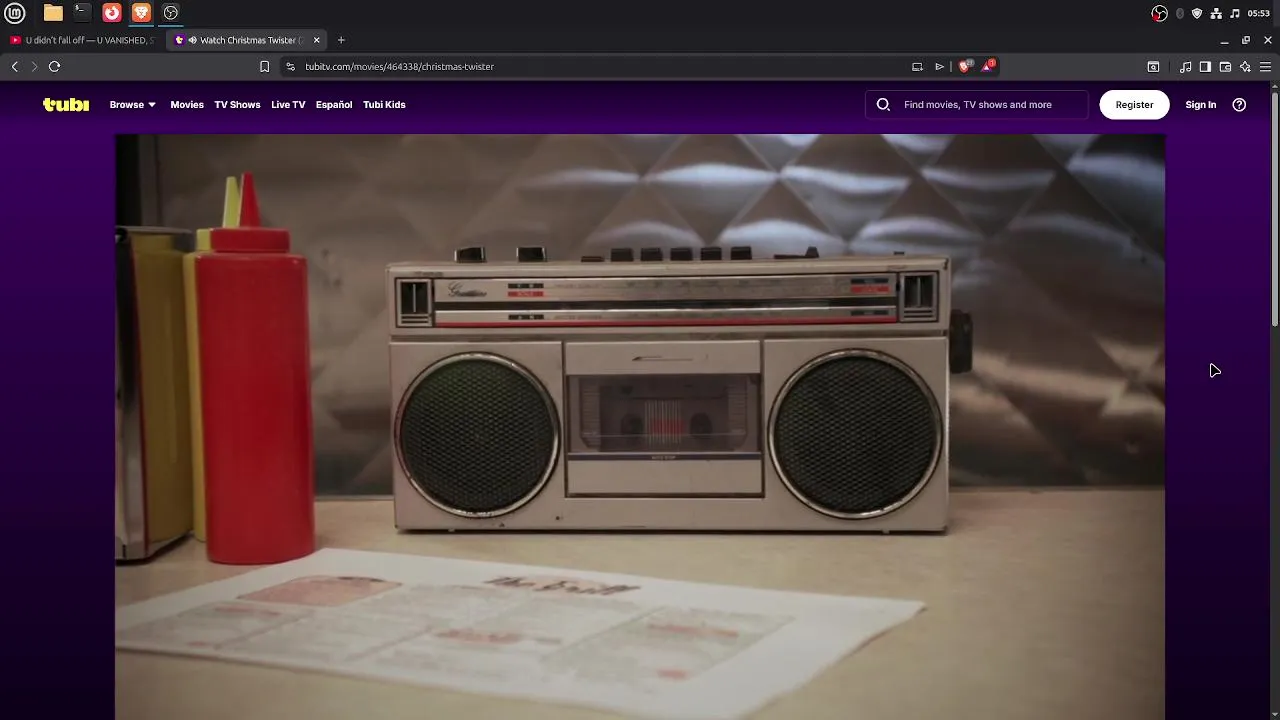Image resolution: width=1280 pixels, height=720 pixels.
Task: Go to the Tubi home logo
Action: [66, 104]
